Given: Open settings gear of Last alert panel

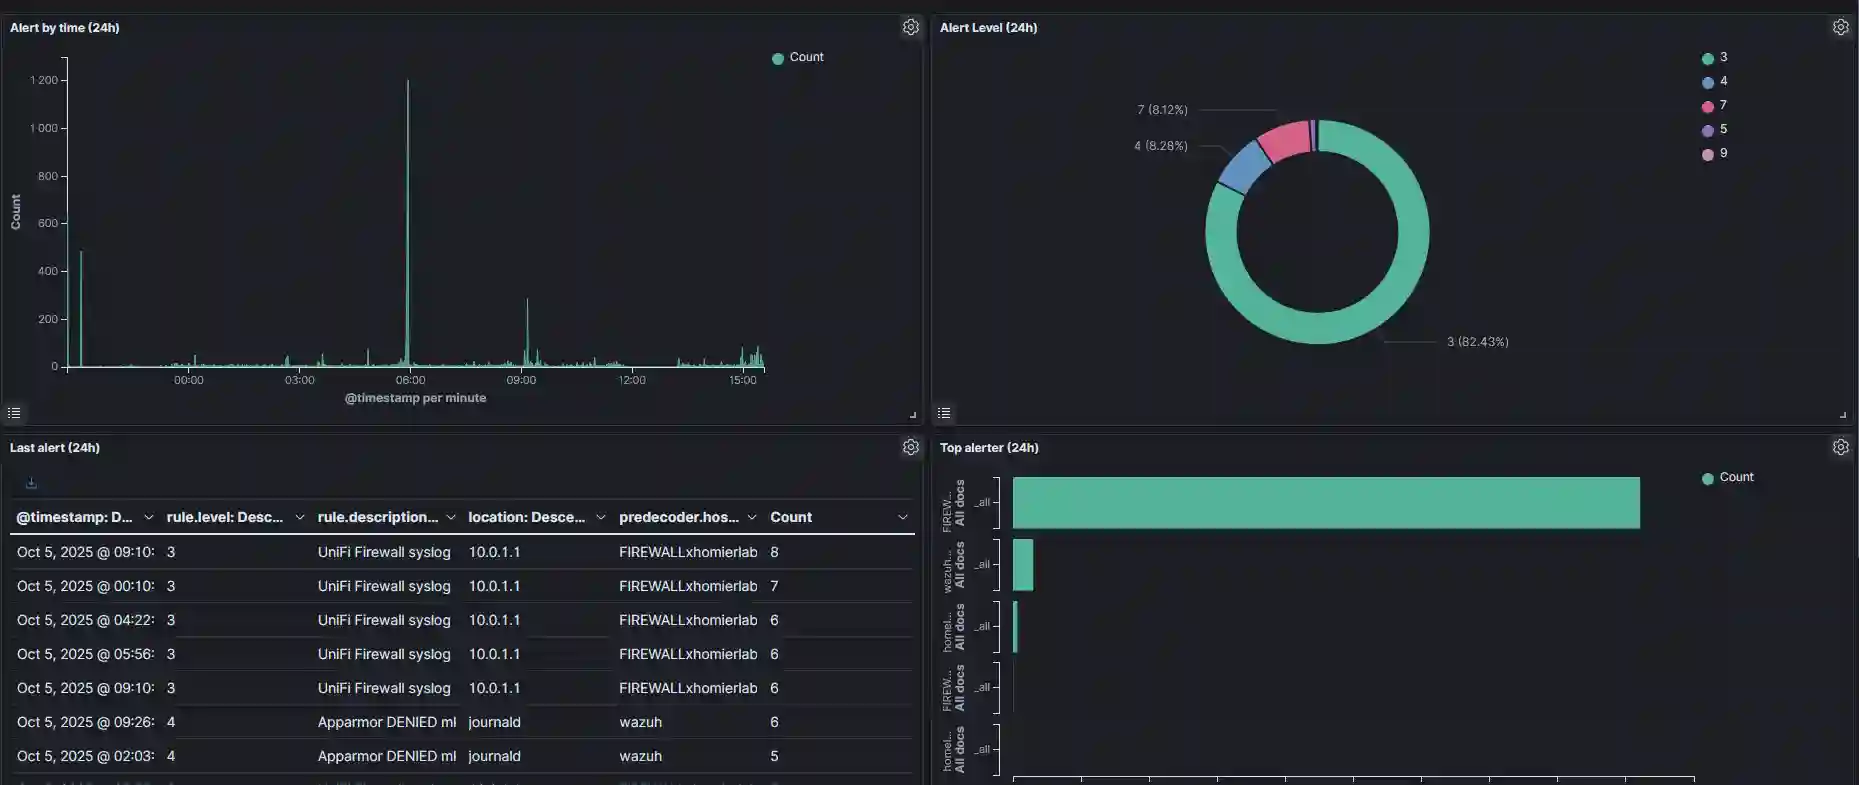Looking at the screenshot, I should point(910,447).
